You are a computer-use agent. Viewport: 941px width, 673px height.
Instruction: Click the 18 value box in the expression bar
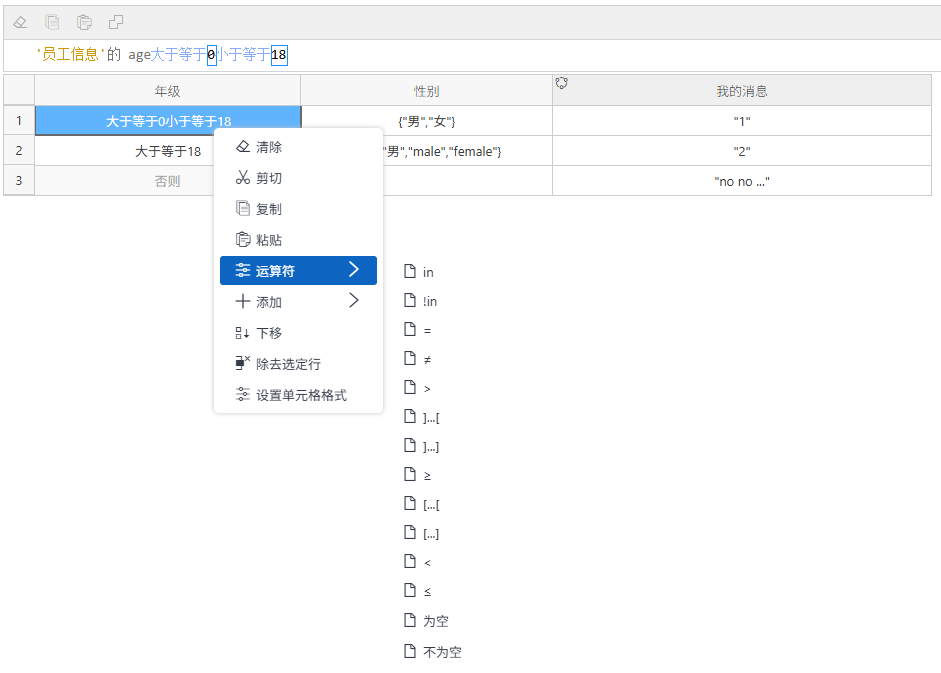pyautogui.click(x=279, y=55)
